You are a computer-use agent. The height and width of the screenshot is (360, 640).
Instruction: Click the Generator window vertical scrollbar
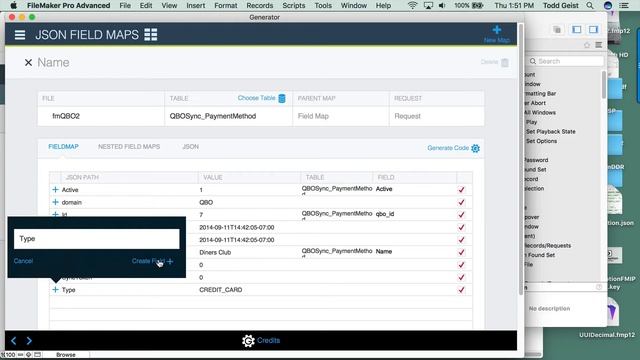pos(520,159)
